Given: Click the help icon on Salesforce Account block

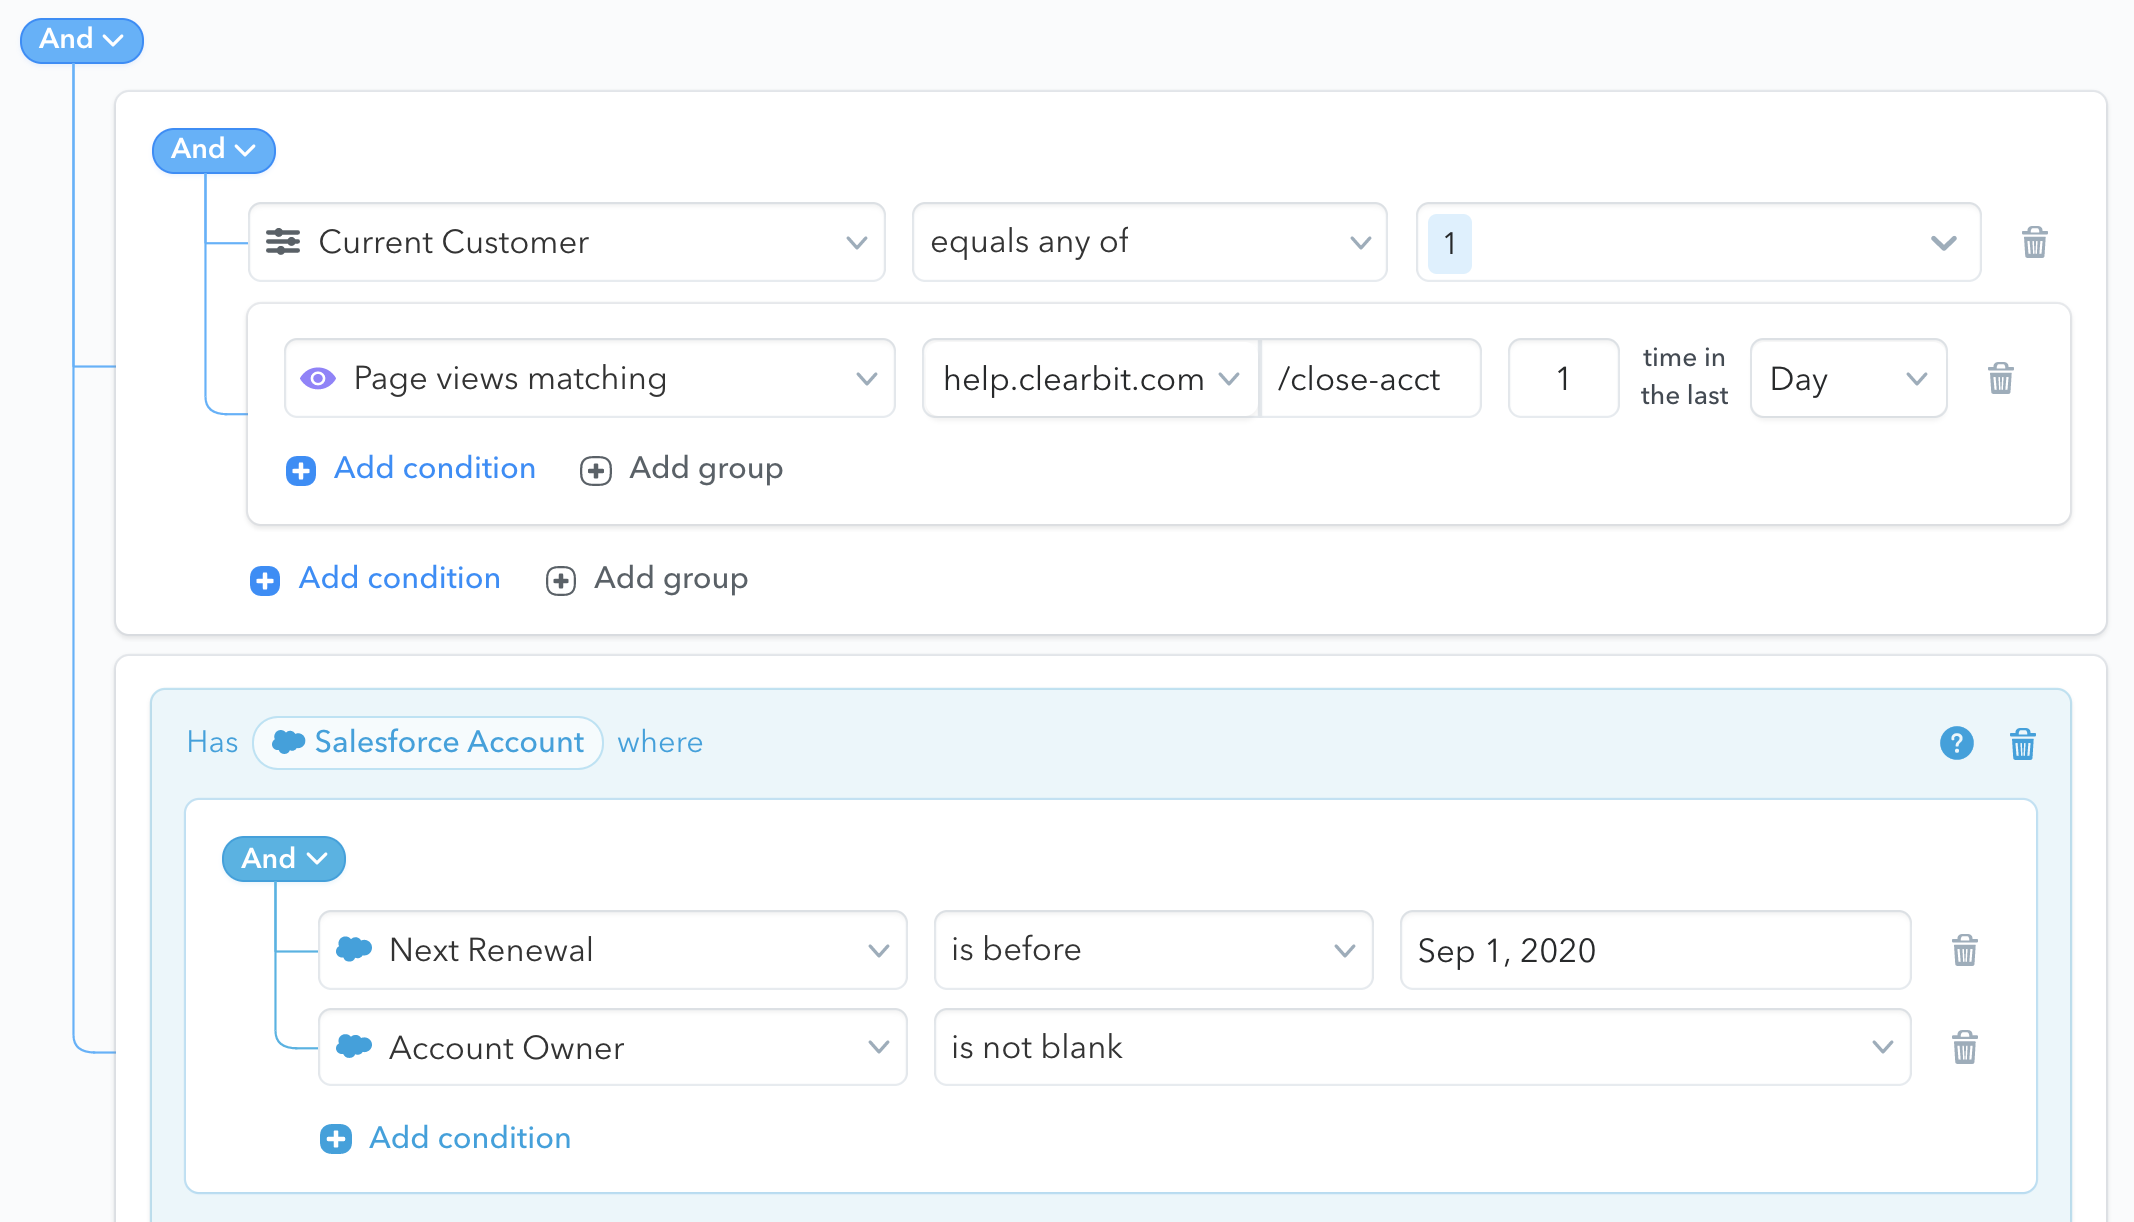Looking at the screenshot, I should [x=1957, y=741].
